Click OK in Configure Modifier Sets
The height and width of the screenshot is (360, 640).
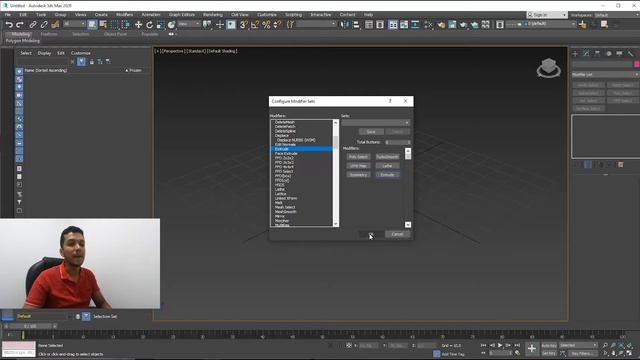pos(371,234)
